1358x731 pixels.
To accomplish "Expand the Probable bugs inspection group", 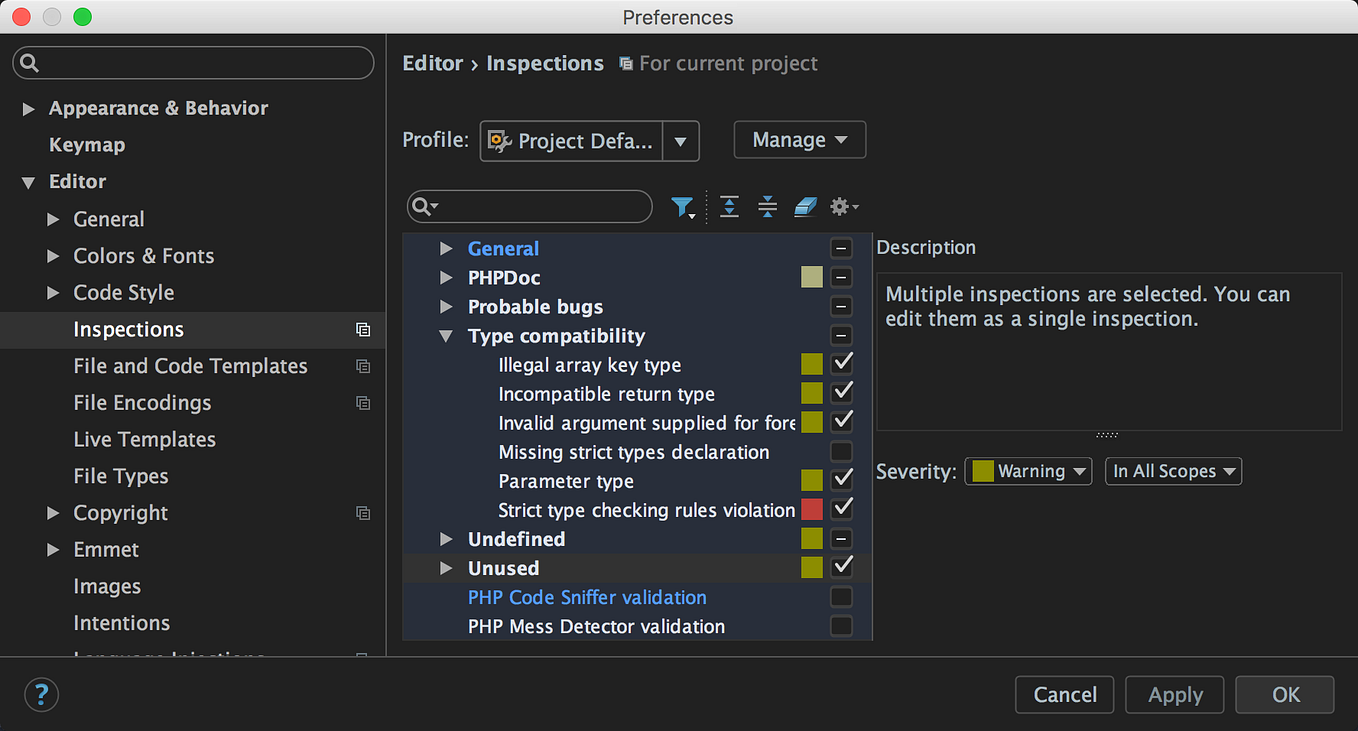I will 446,307.
